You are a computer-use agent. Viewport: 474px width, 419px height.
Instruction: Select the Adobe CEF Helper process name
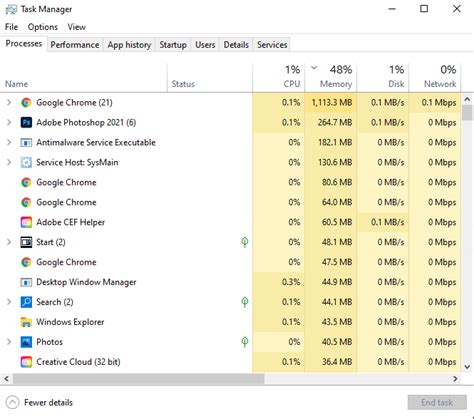[70, 222]
